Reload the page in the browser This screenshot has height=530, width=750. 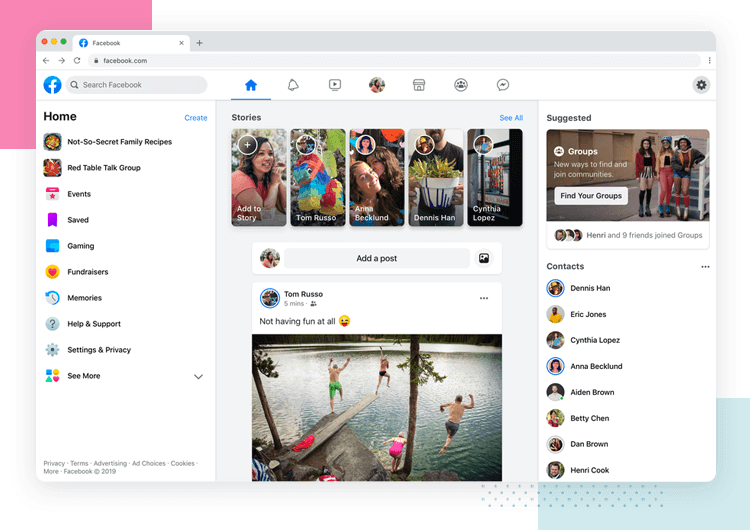(77, 61)
